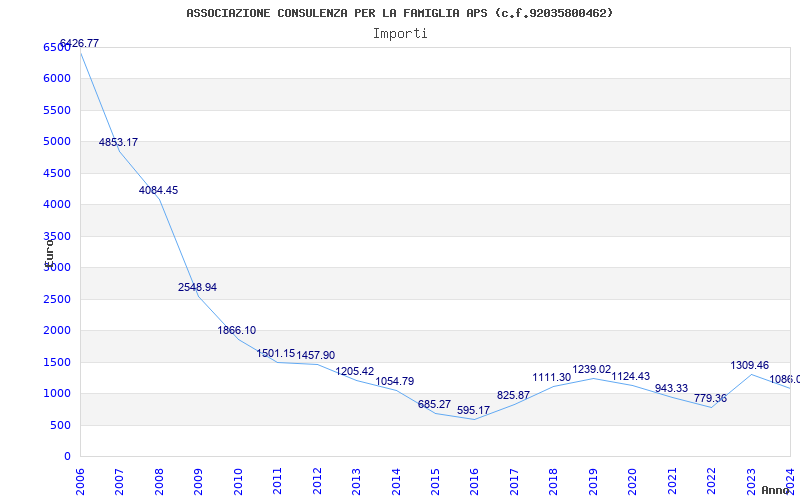Screen dimensions: 800x500
Task: Select the 1054.79 data label
Action: click(395, 381)
